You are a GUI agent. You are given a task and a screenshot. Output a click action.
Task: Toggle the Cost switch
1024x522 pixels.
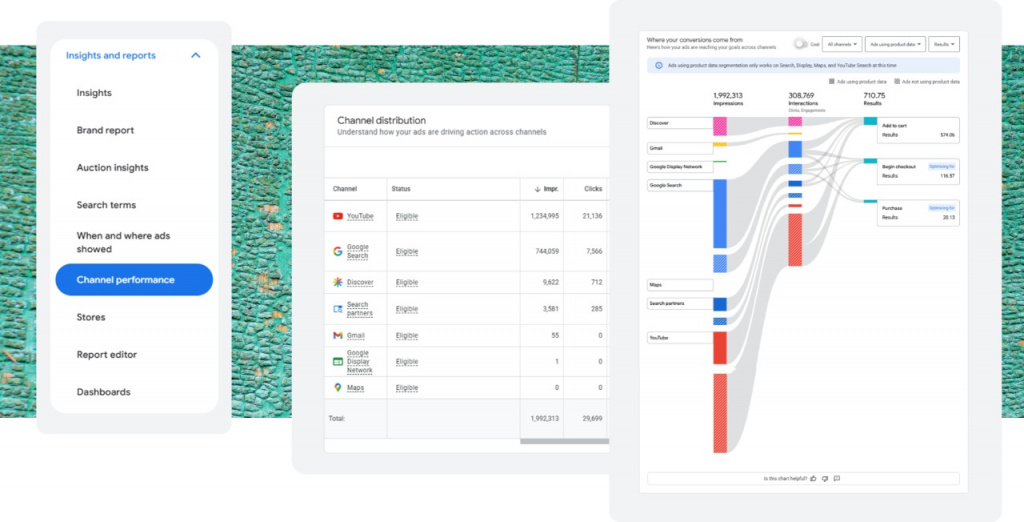[800, 44]
